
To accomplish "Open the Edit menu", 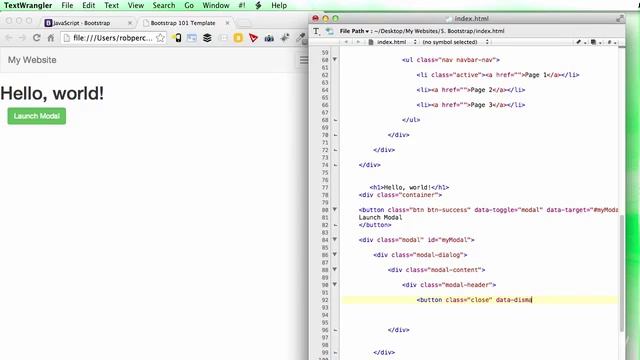I will tap(89, 5).
